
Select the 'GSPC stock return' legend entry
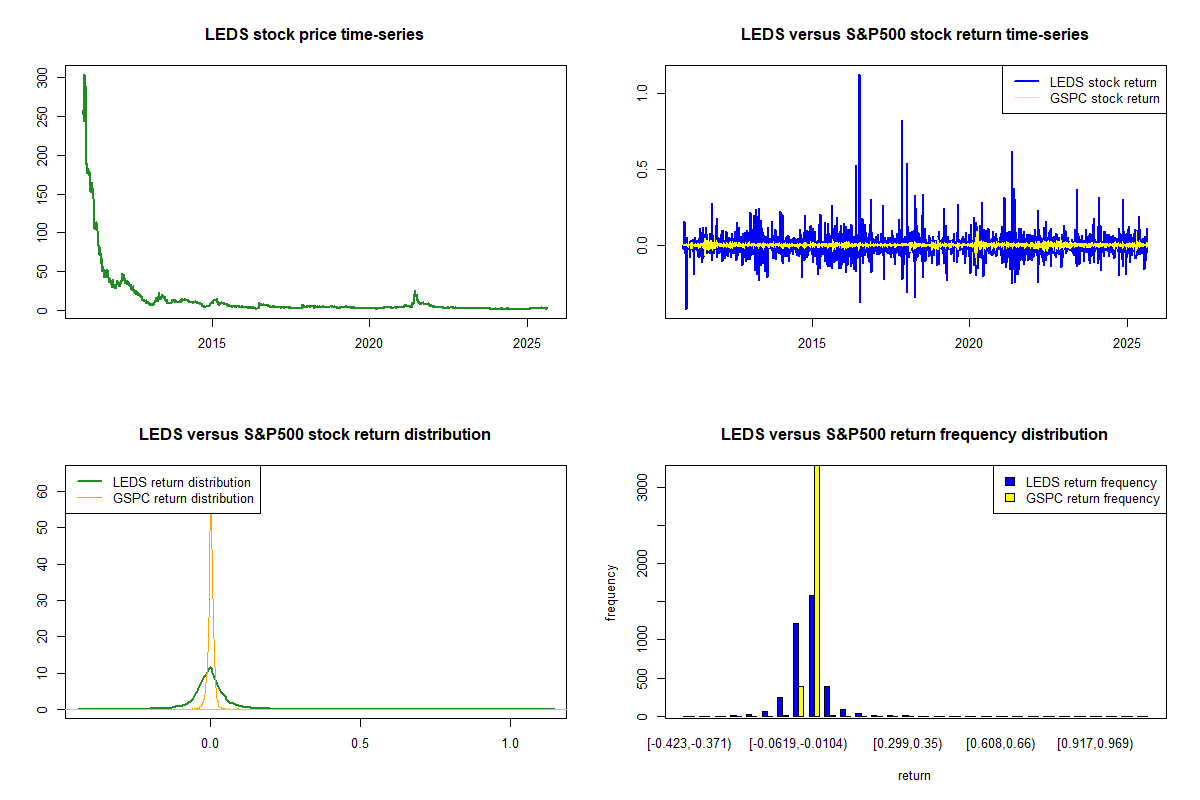pos(1104,98)
